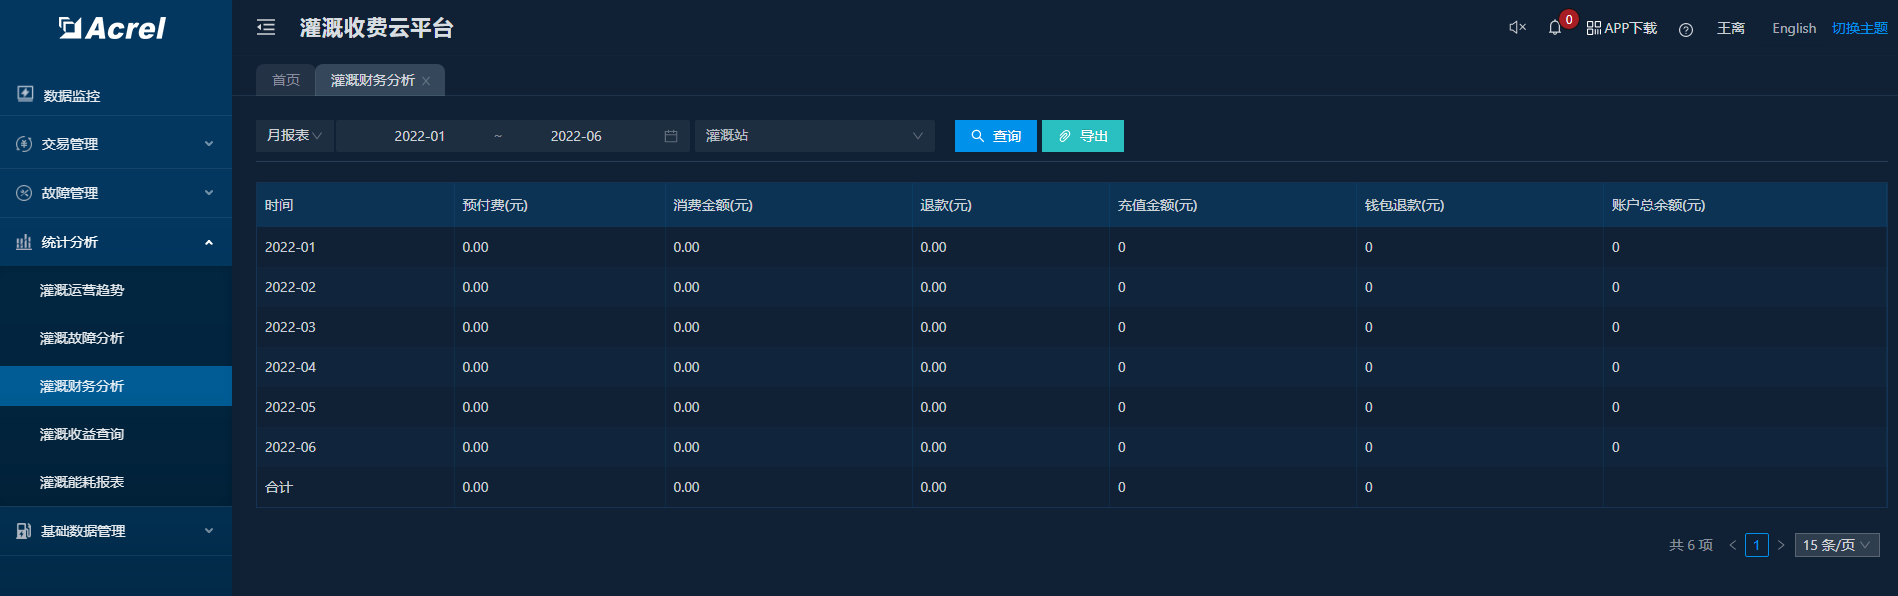The width and height of the screenshot is (1898, 596).
Task: Click the APP下载 QR code icon
Action: pos(1594,28)
